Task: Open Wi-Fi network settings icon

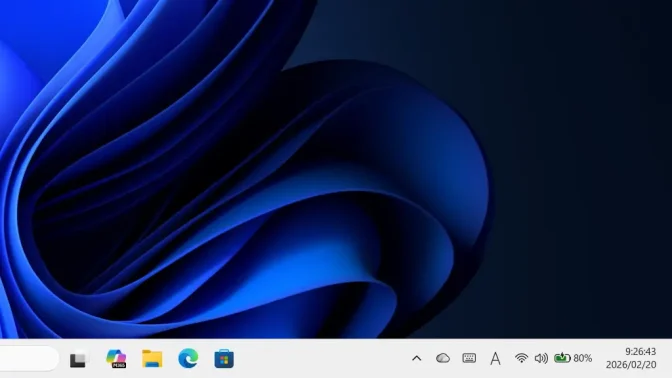Action: click(x=521, y=358)
